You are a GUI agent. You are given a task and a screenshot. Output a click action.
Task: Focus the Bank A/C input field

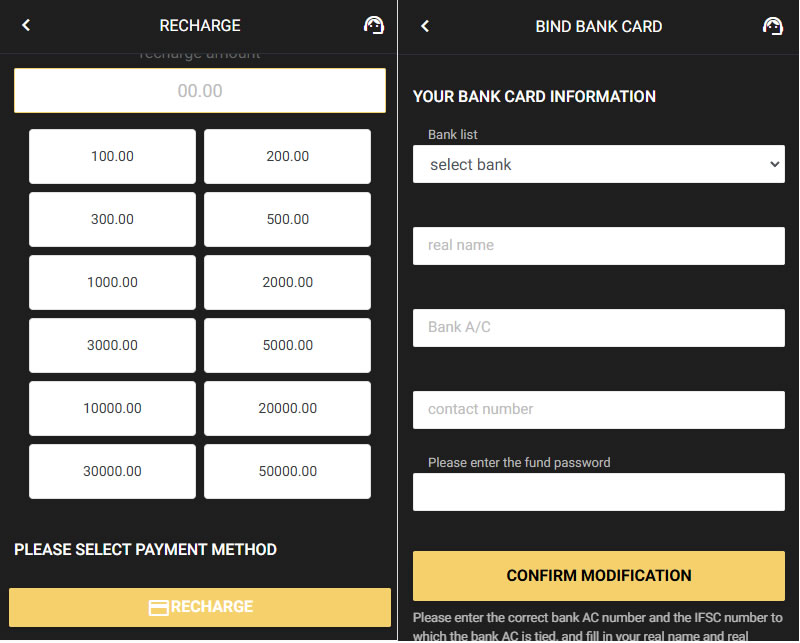coord(598,328)
